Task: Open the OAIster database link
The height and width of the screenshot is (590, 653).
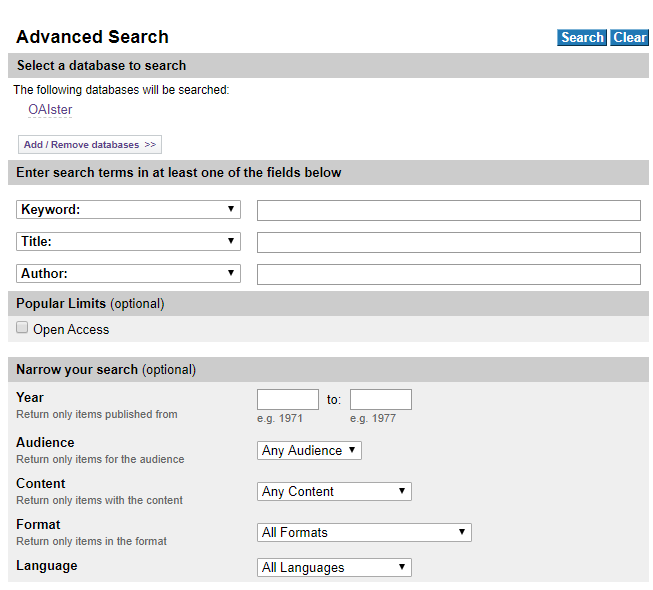Action: [50, 110]
